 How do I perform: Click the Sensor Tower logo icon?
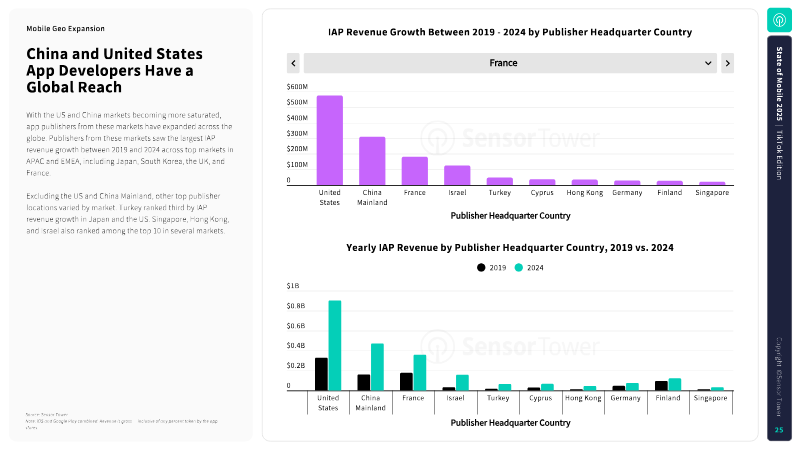(780, 21)
